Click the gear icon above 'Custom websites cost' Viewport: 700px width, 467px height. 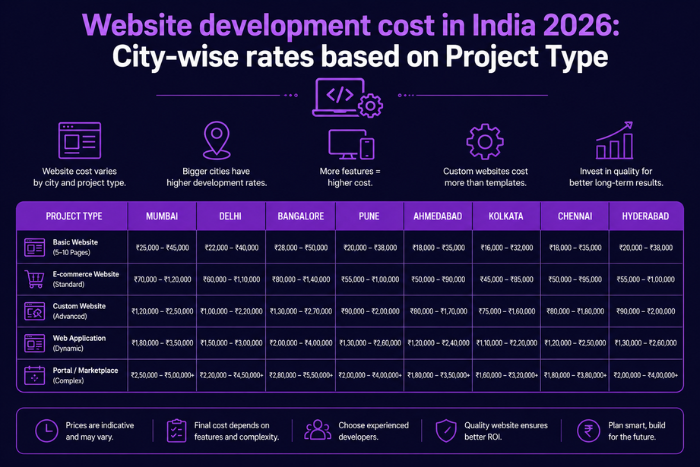tap(485, 142)
